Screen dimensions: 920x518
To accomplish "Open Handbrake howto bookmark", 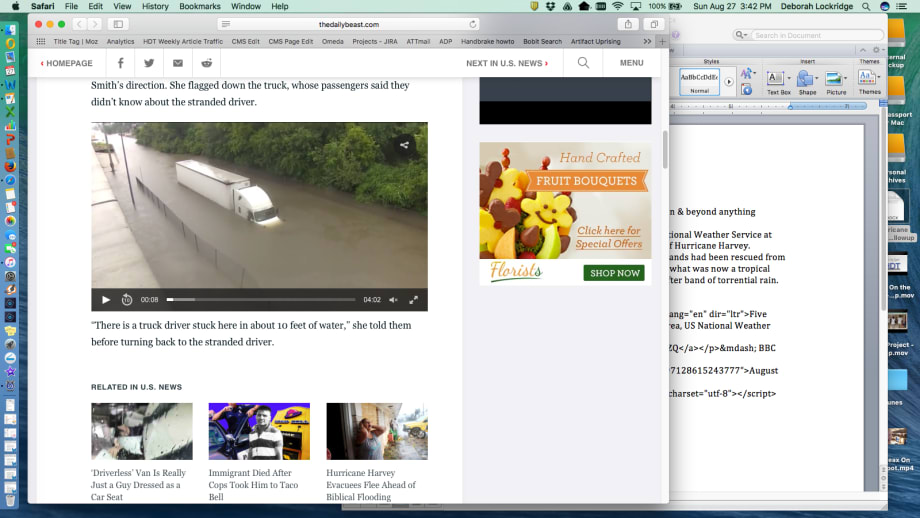I will [x=487, y=42].
